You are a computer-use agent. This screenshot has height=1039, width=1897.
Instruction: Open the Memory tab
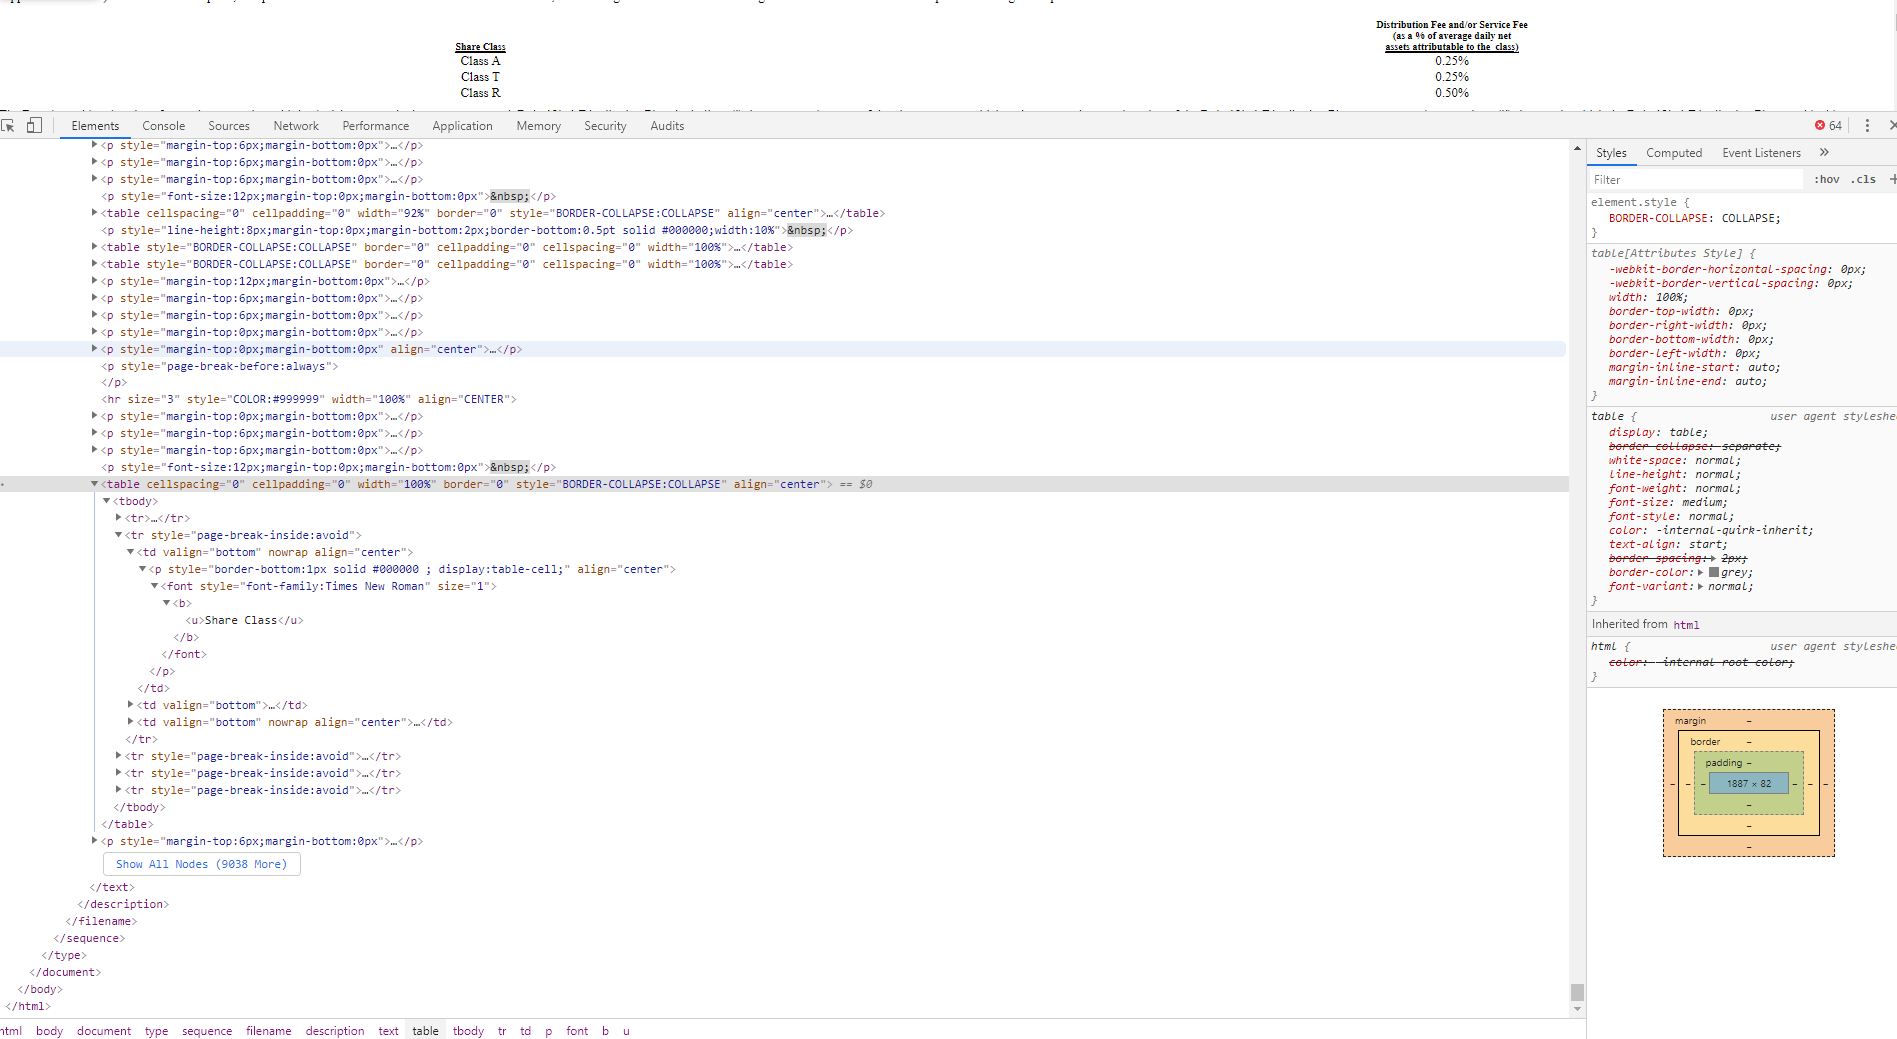pyautogui.click(x=538, y=126)
